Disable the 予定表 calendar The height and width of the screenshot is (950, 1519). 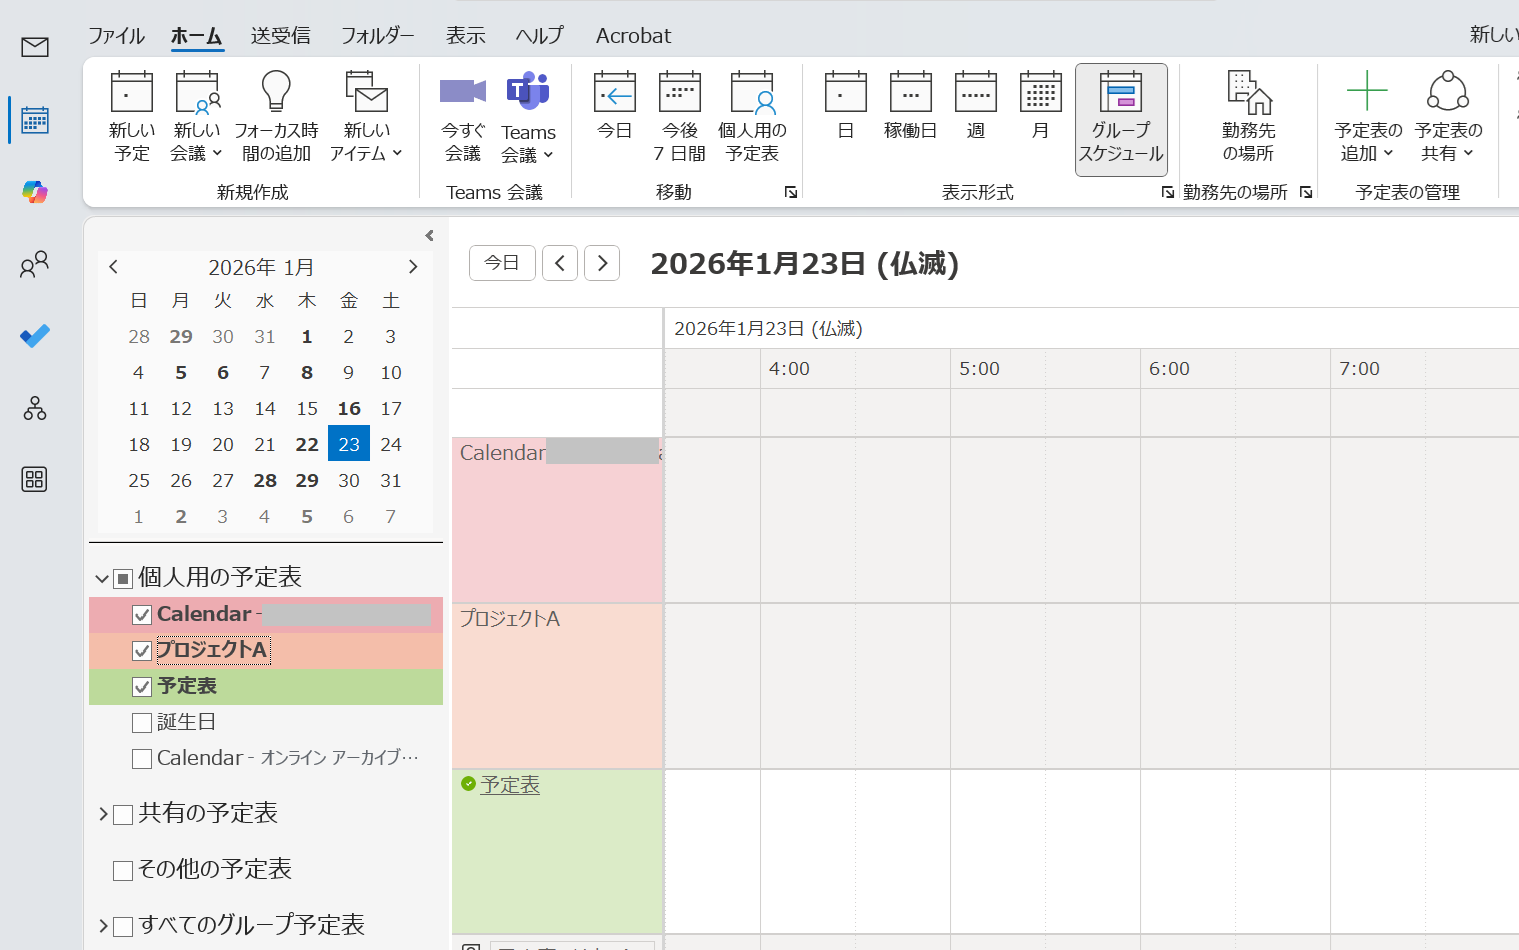pos(141,686)
